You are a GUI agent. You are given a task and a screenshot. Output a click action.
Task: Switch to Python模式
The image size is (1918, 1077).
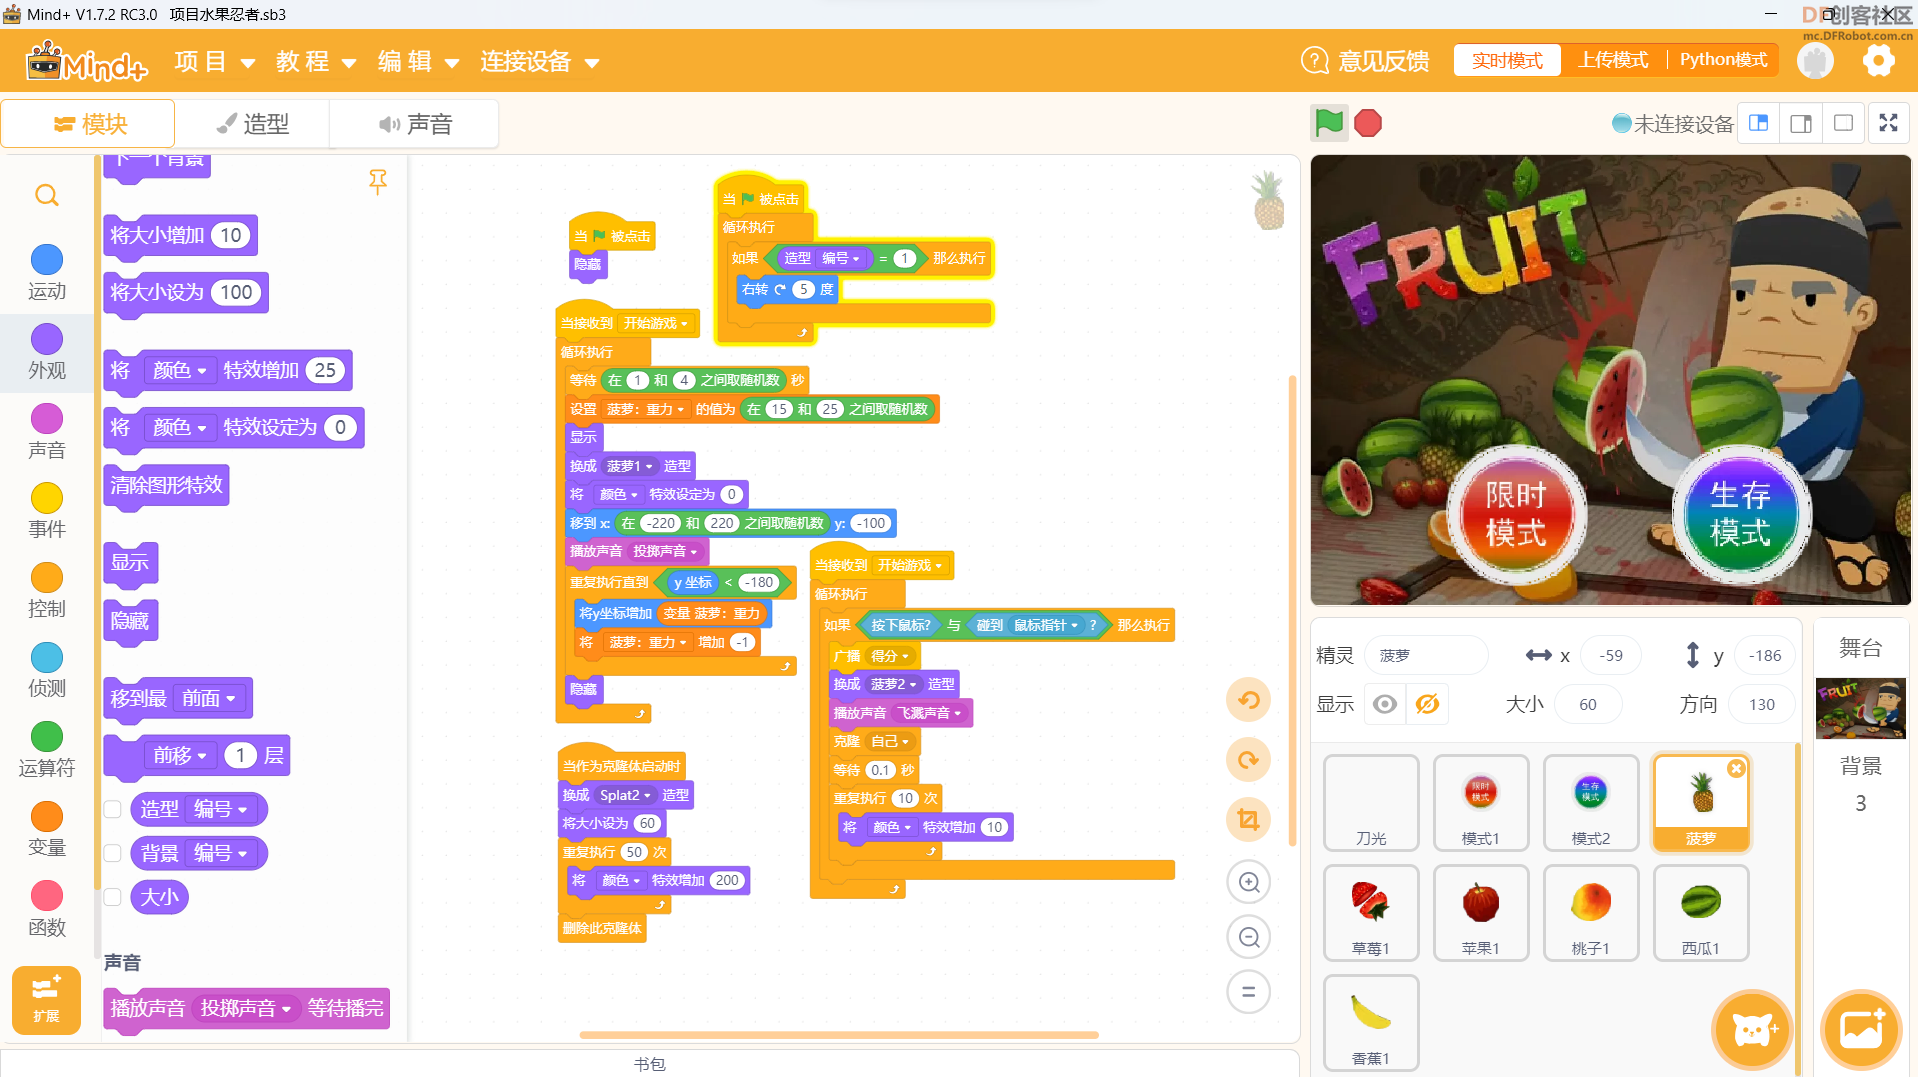point(1723,60)
